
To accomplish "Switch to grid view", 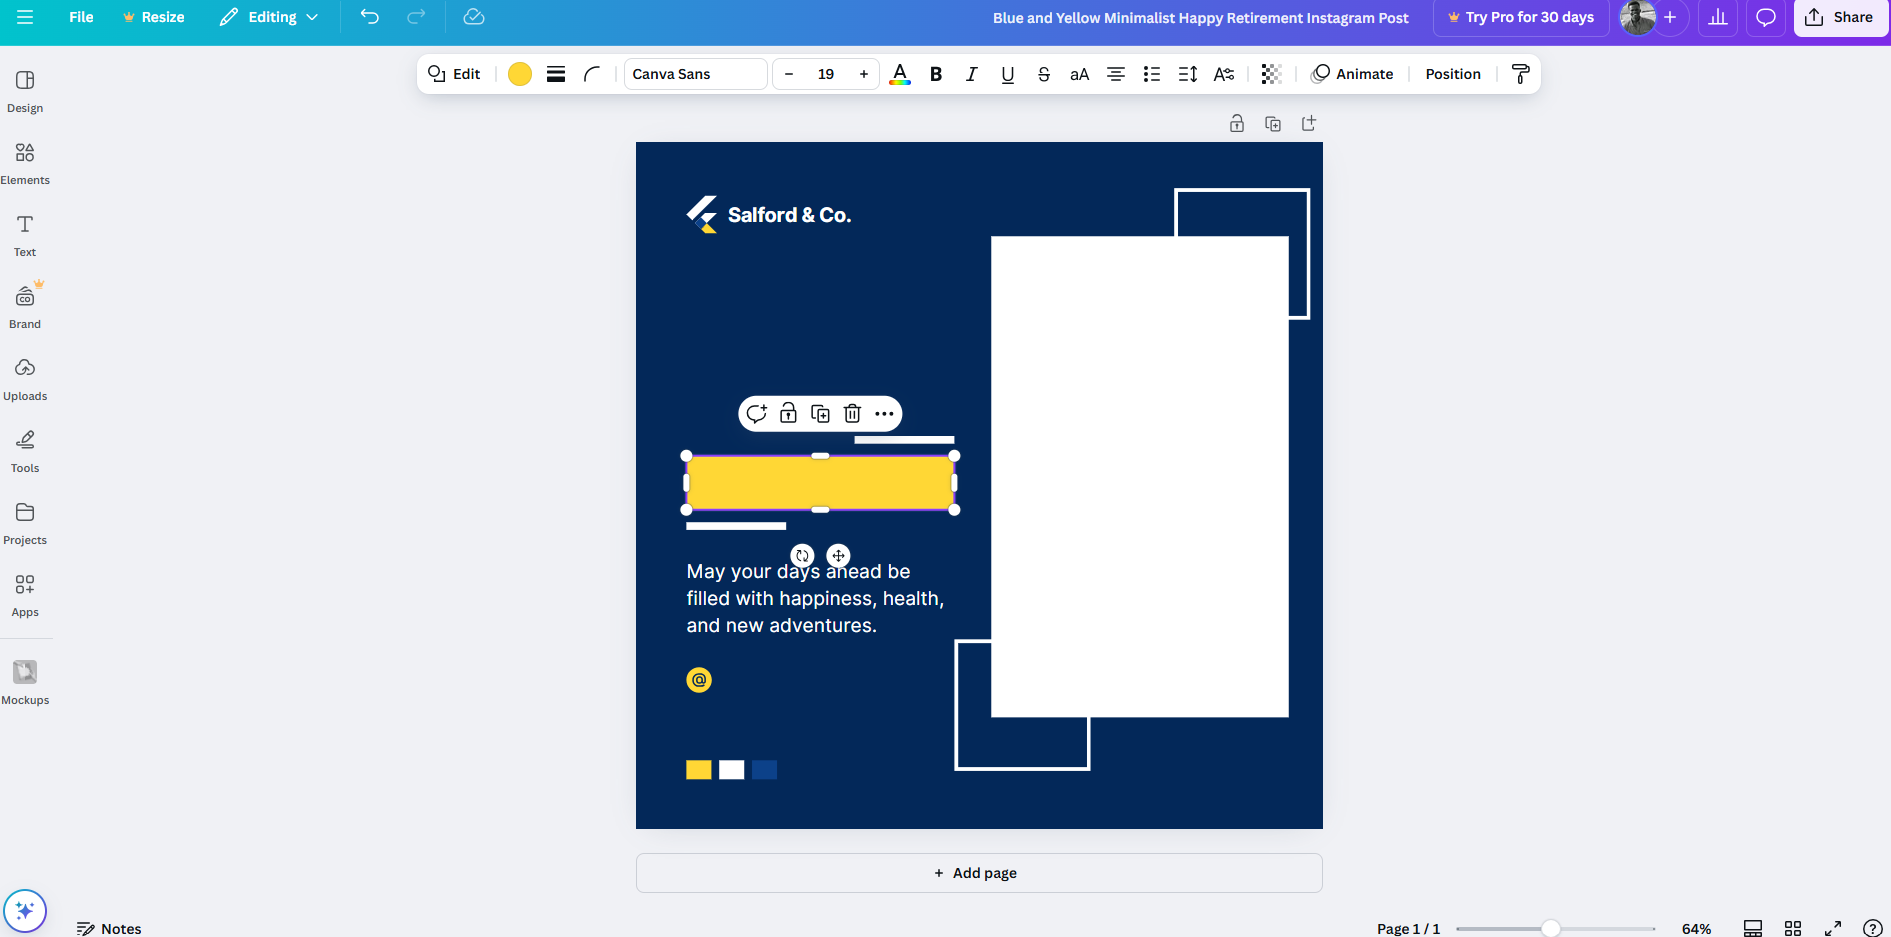I will click(1793, 929).
